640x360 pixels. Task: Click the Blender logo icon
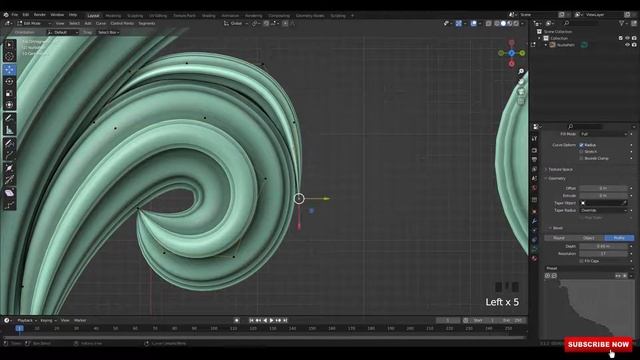point(6,15)
